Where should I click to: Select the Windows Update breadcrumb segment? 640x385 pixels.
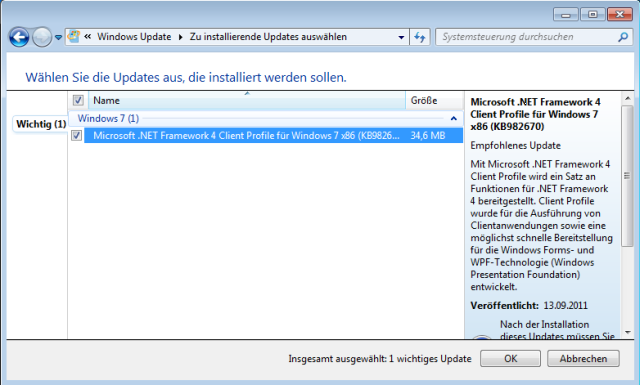(134, 37)
